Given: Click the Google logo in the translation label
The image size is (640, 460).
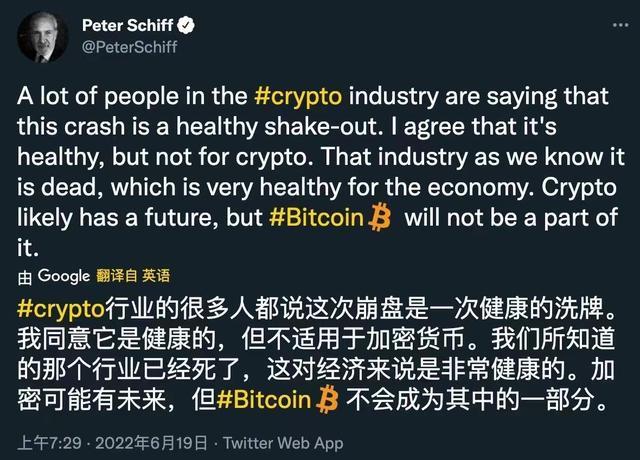Looking at the screenshot, I should coord(65,275).
